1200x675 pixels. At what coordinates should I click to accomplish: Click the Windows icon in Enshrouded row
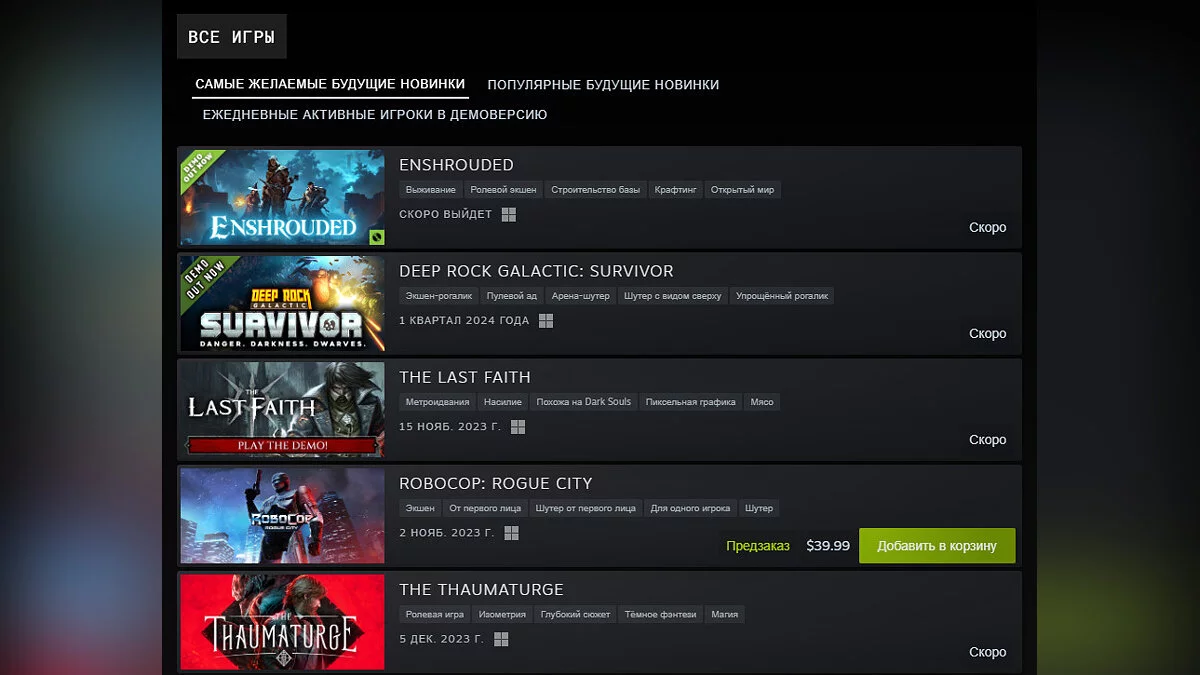tap(509, 214)
